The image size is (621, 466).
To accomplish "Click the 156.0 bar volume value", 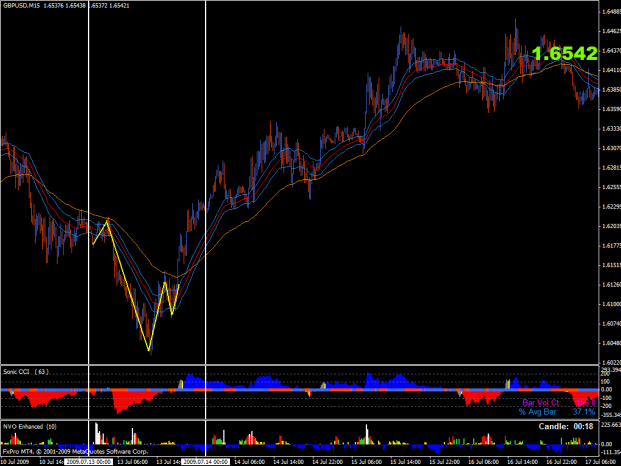I will (586, 403).
